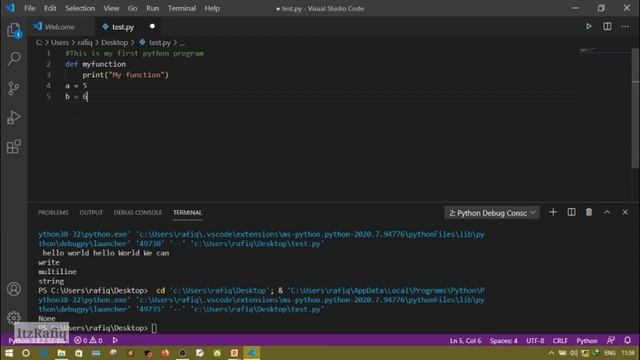Run Python file with play button
Image resolution: width=640 pixels, height=360 pixels.
click(x=589, y=27)
